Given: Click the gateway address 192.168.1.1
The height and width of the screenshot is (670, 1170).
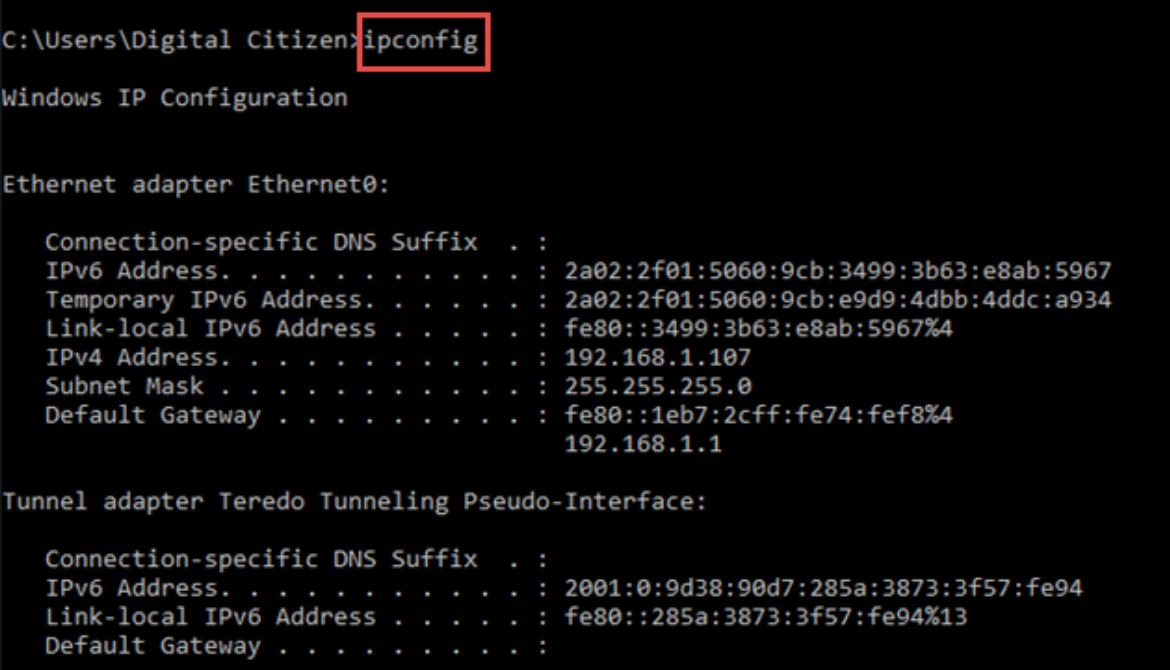Looking at the screenshot, I should (643, 444).
